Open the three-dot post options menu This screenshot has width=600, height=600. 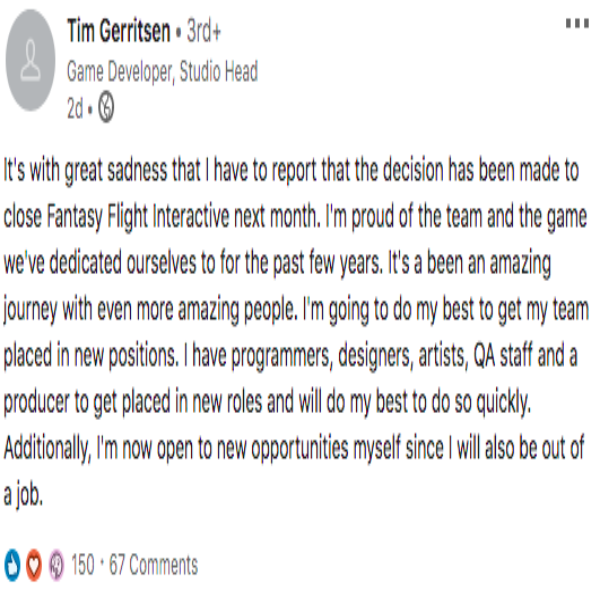tap(577, 24)
